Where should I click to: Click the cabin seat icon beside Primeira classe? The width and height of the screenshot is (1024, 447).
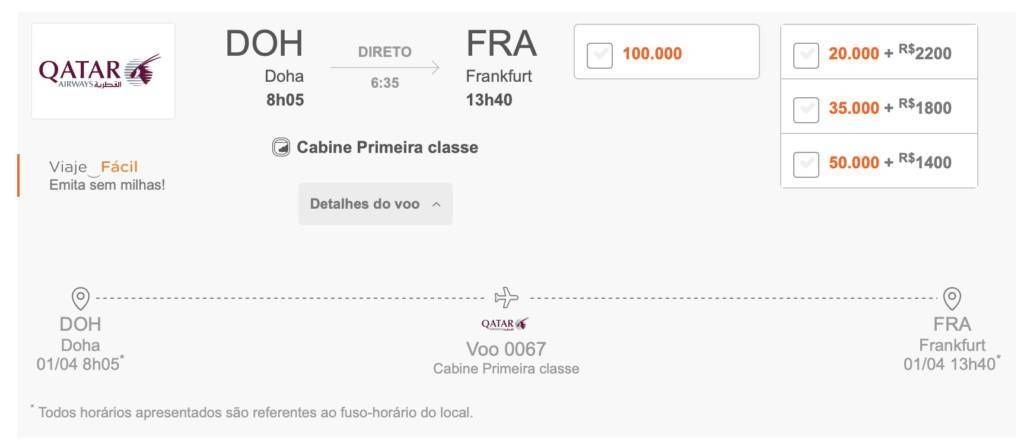(281, 148)
